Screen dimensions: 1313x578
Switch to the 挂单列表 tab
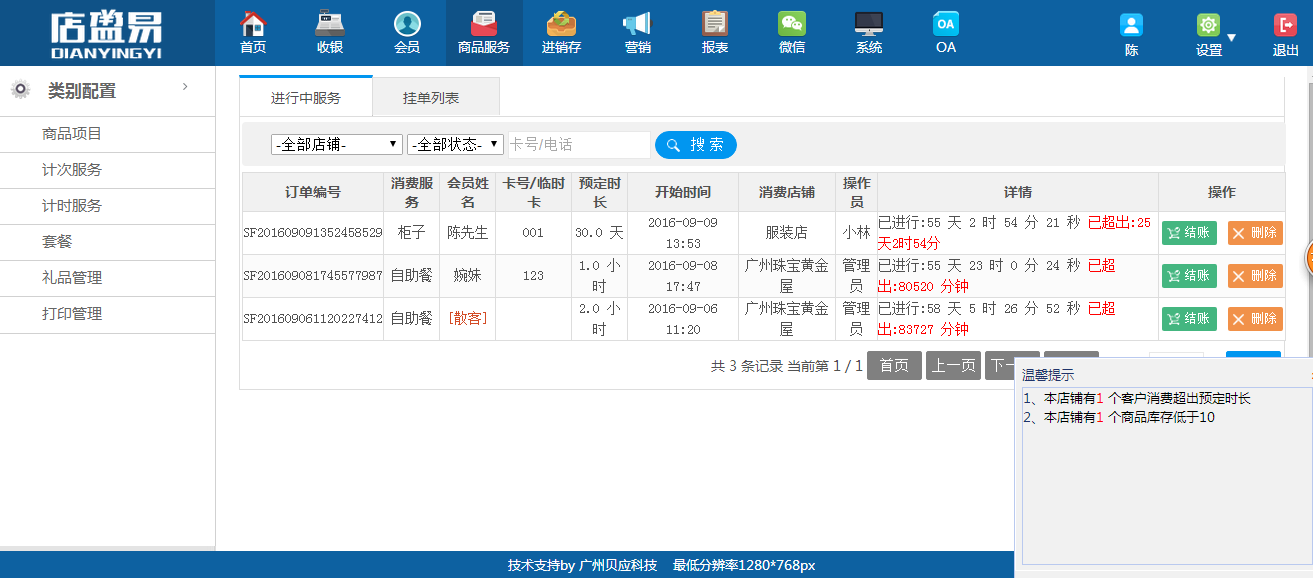(431, 98)
